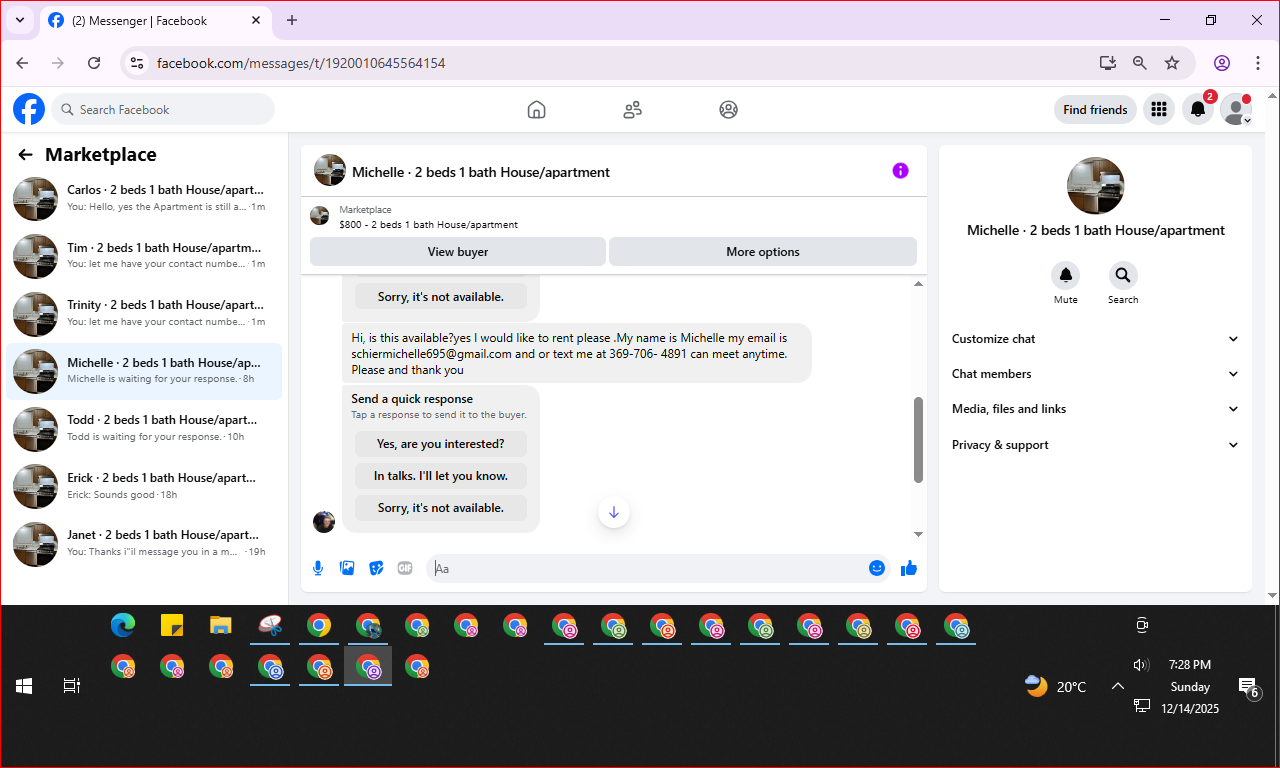Open Michelle's listing thumbnail in right panel
1280x768 pixels.
tap(1095, 186)
